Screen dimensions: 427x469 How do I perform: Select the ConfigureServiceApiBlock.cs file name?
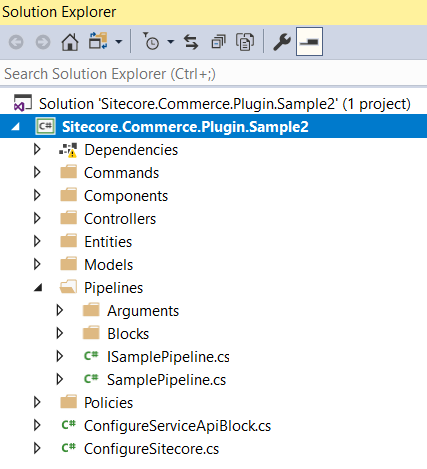178,426
